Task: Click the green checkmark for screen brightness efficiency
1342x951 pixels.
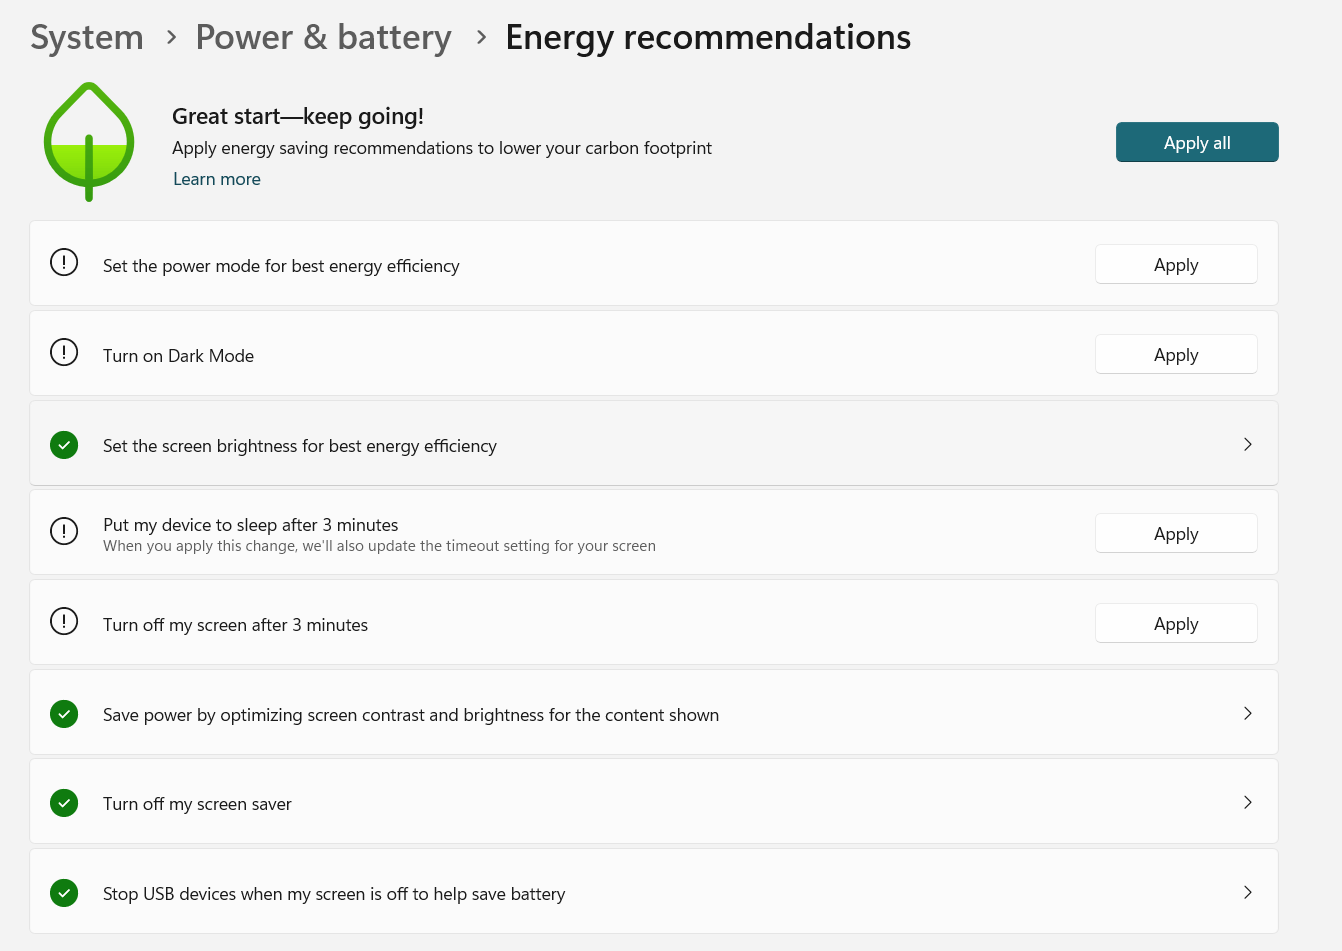Action: 64,445
